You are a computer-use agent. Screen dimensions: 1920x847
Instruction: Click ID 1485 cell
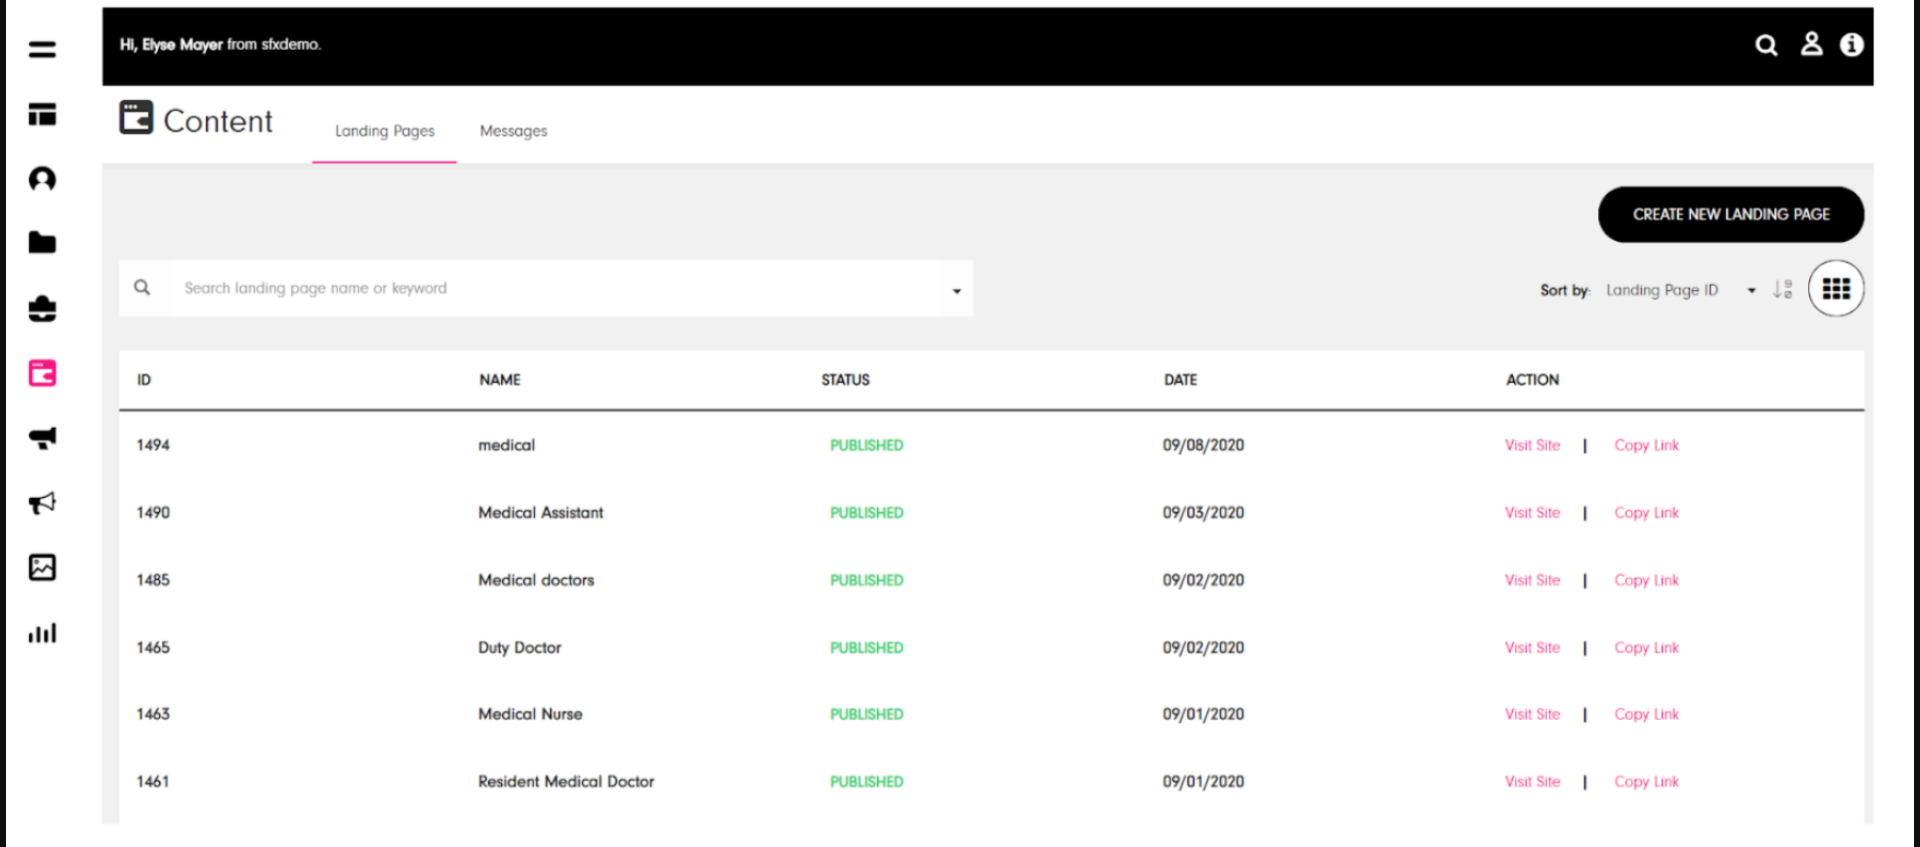coord(153,580)
